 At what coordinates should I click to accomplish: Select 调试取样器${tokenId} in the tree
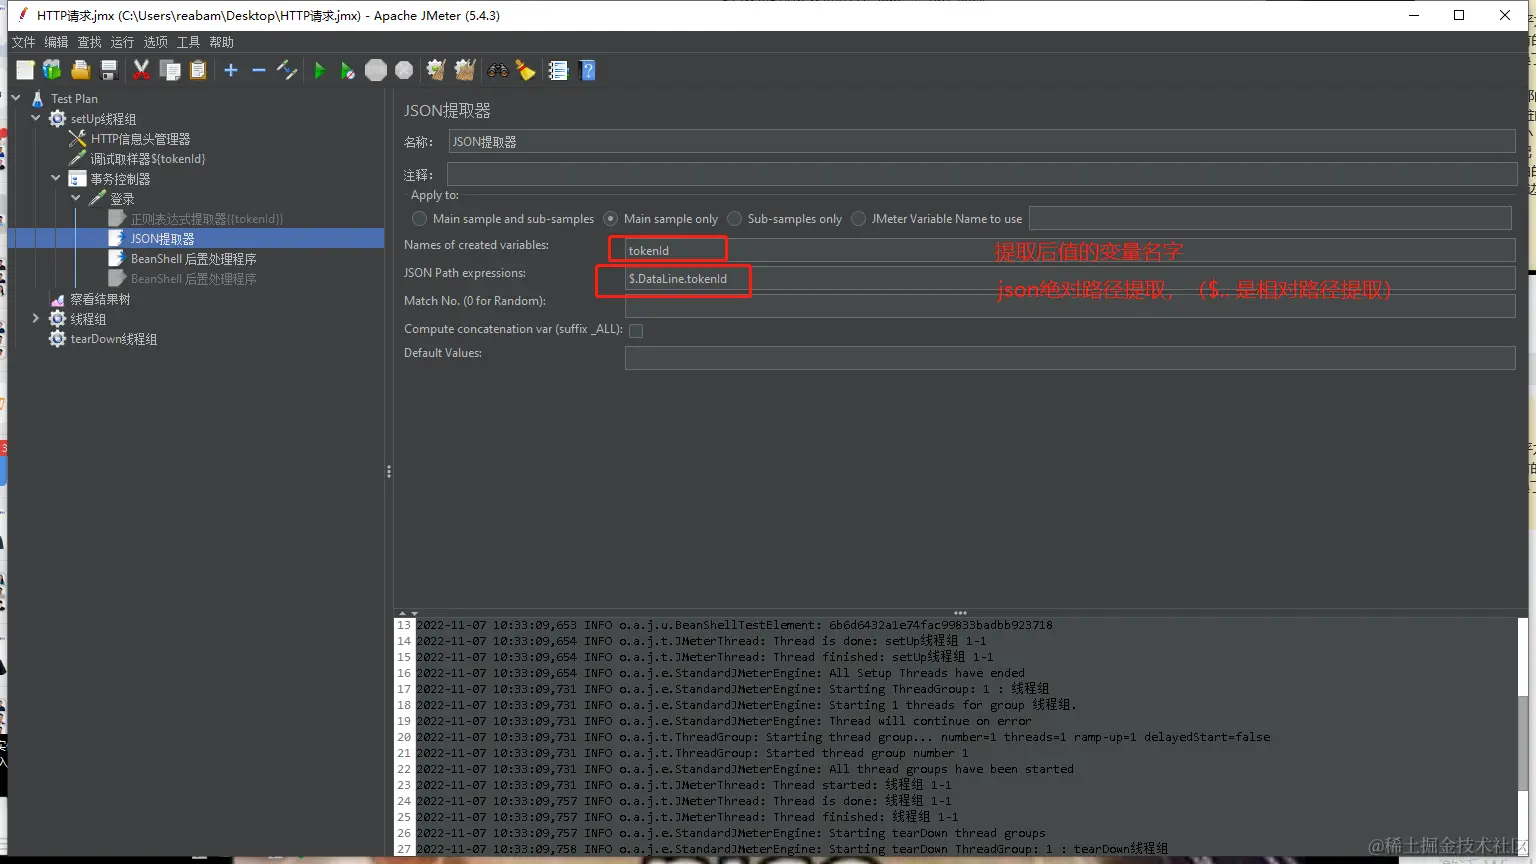148,159
